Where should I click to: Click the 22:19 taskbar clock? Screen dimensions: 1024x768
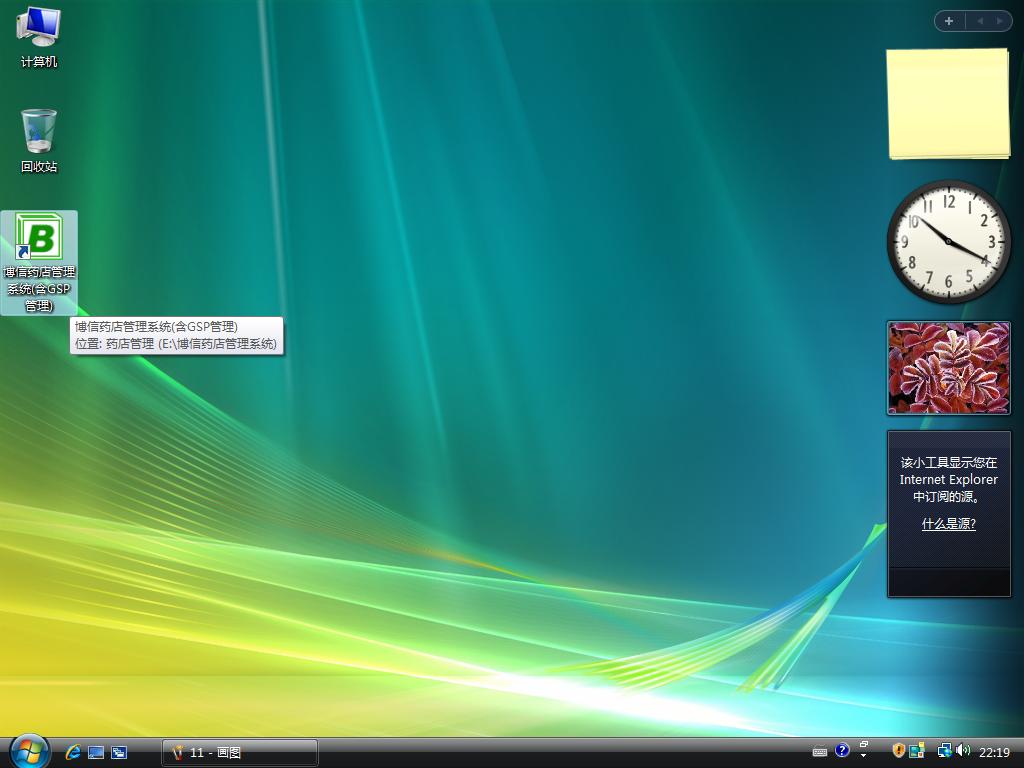pyautogui.click(x=994, y=752)
